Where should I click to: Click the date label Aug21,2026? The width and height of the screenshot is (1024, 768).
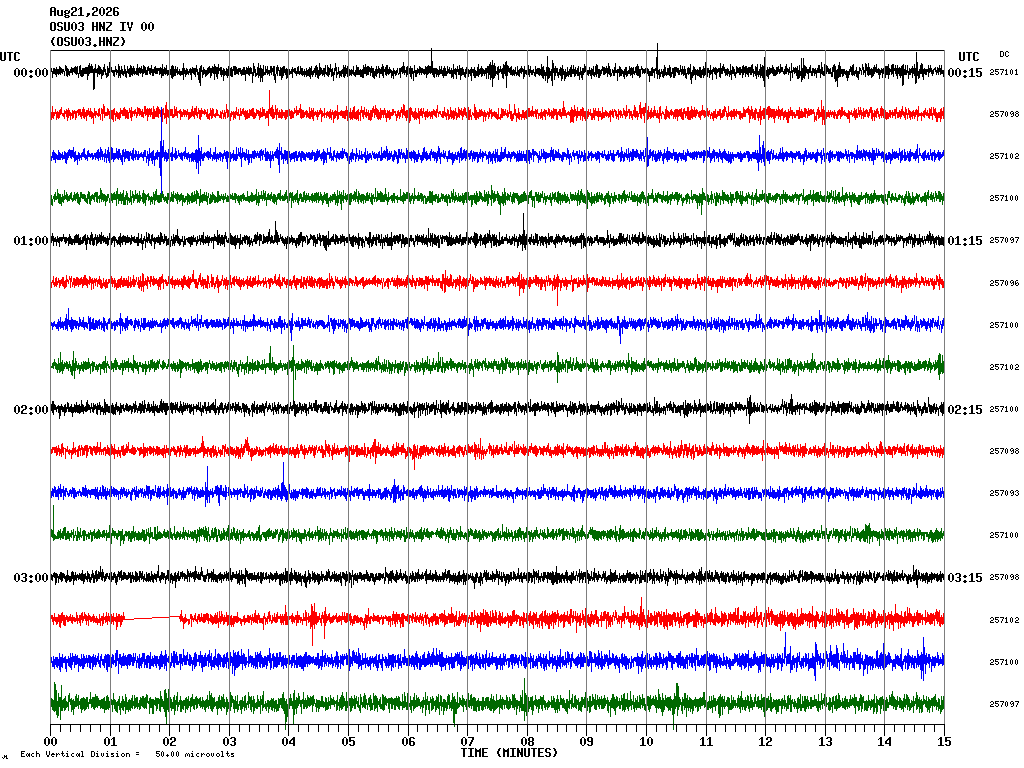click(x=84, y=12)
